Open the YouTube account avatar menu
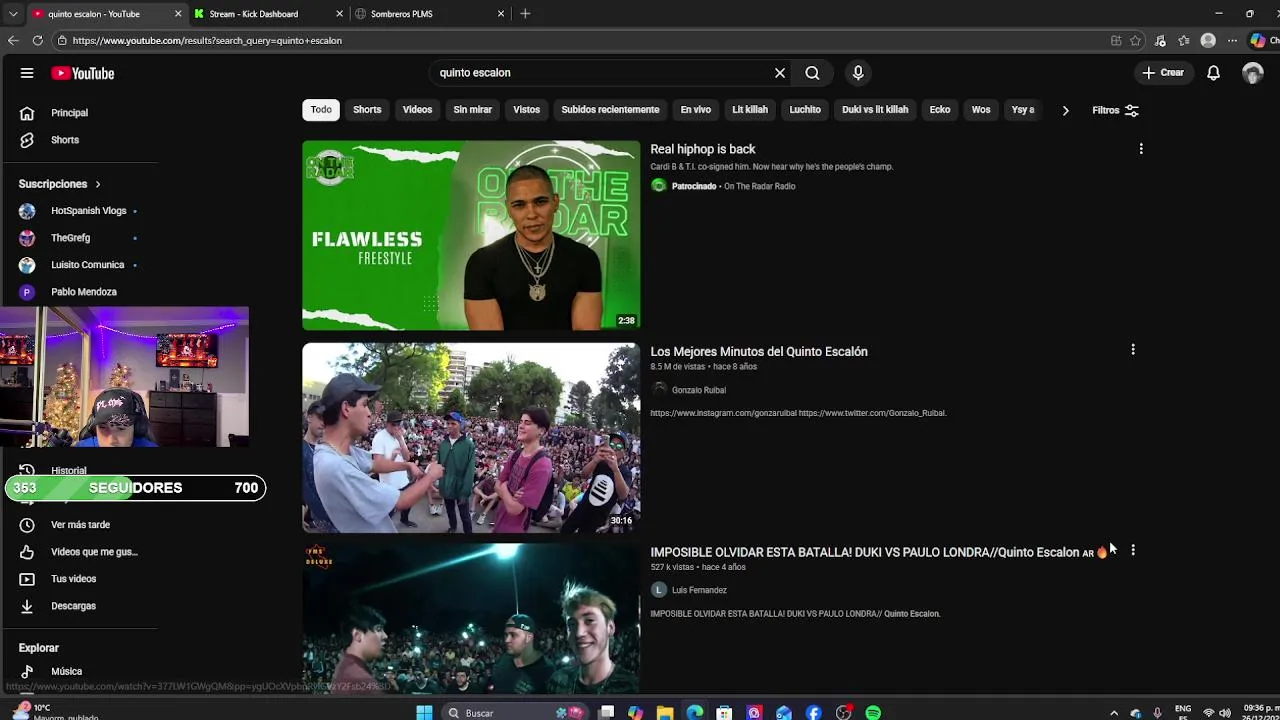This screenshot has width=1280, height=720. pyautogui.click(x=1253, y=73)
